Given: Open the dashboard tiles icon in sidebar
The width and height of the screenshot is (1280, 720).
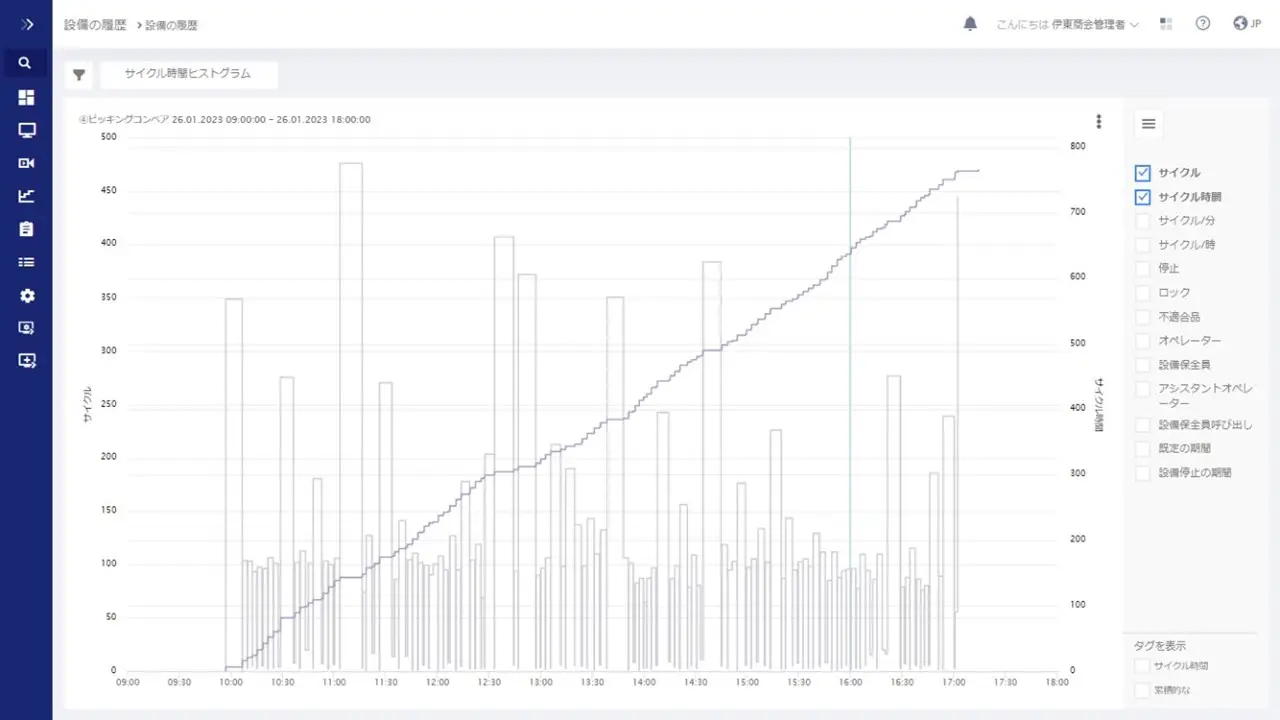Looking at the screenshot, I should pos(26,97).
